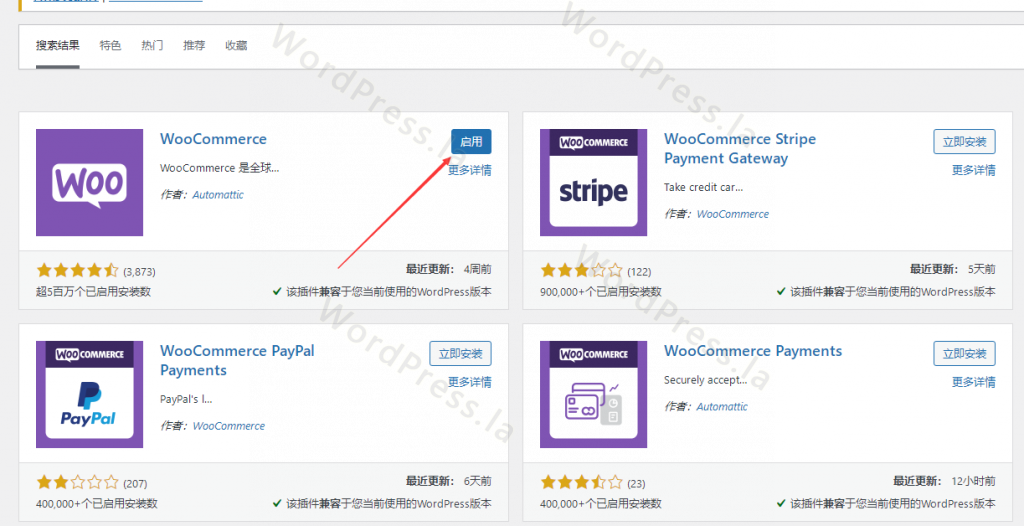This screenshot has height=526, width=1024.
Task: Click author link Automattic under WooCommerce
Action: (x=218, y=195)
